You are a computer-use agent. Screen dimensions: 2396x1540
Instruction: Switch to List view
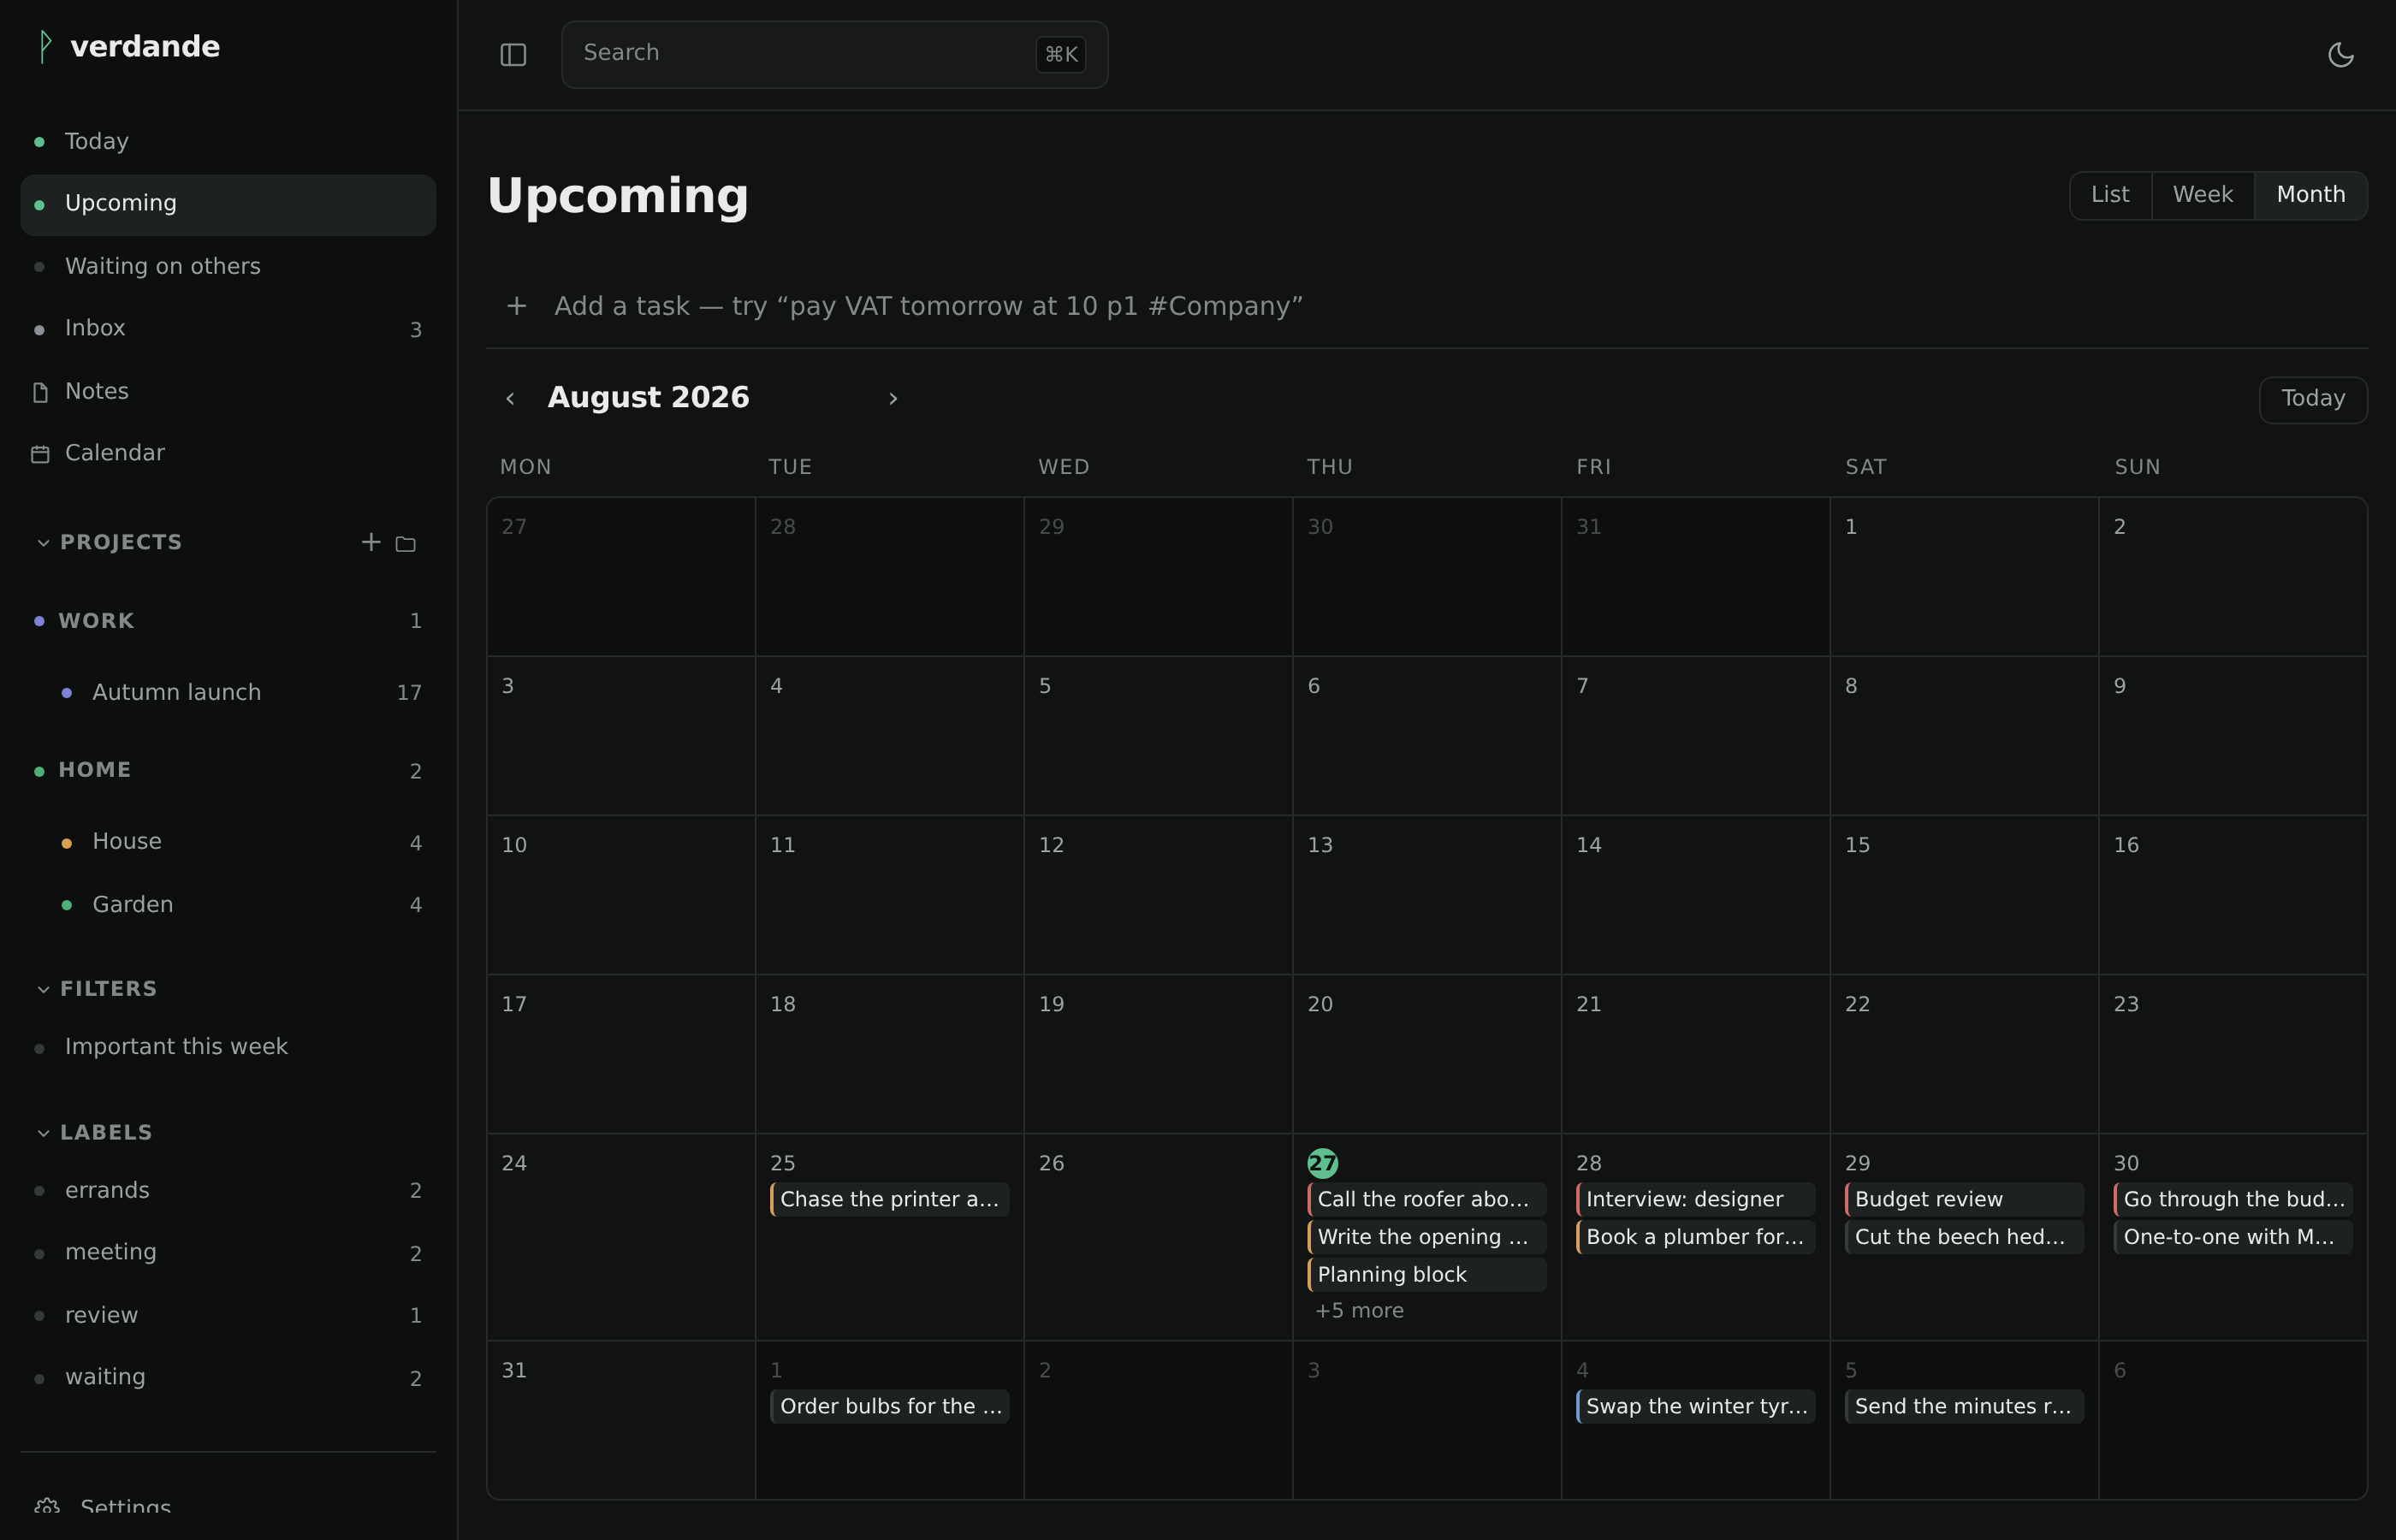(2110, 195)
